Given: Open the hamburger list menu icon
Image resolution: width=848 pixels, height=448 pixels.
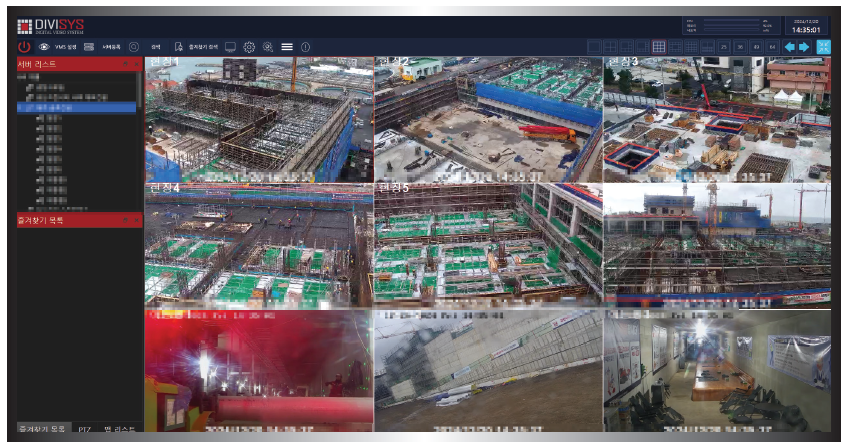Looking at the screenshot, I should pos(287,47).
